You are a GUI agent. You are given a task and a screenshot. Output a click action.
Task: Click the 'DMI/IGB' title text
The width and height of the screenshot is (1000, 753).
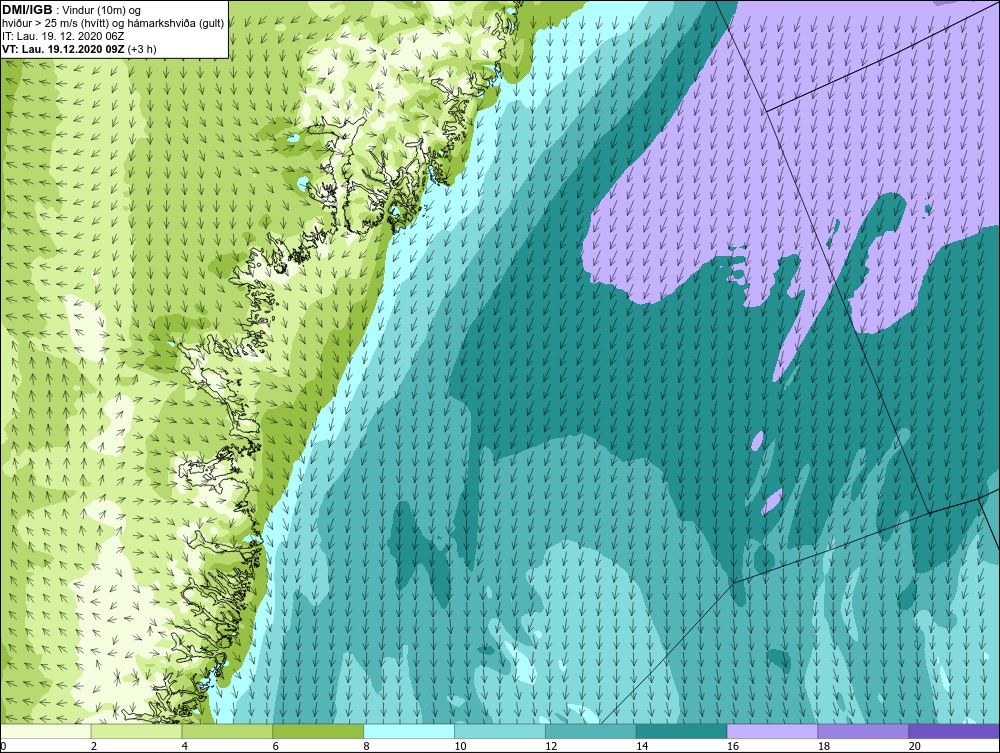[27, 10]
